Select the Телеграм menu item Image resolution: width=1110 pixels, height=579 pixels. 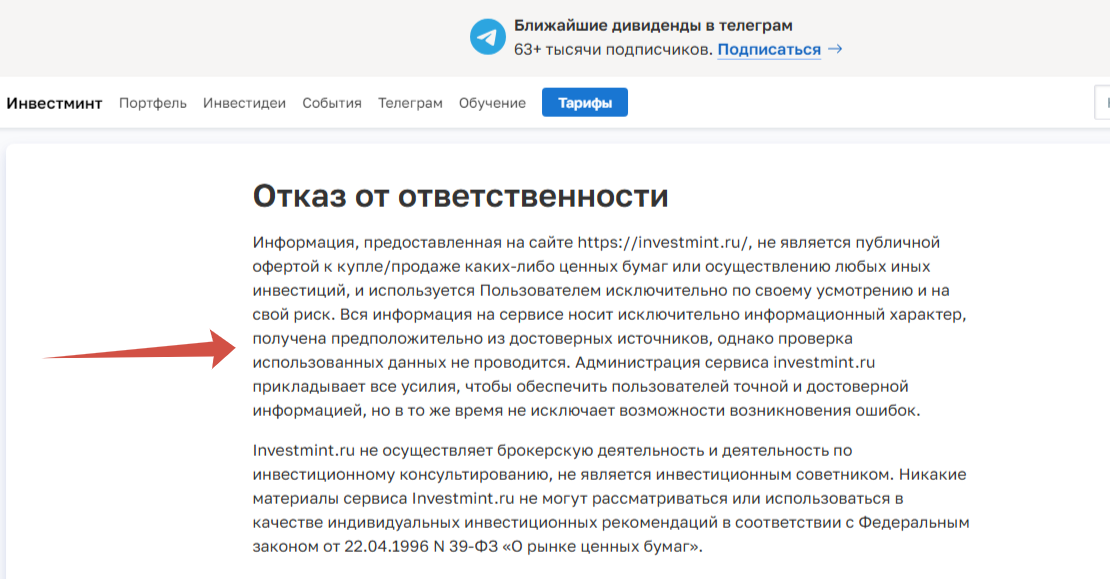(x=410, y=103)
